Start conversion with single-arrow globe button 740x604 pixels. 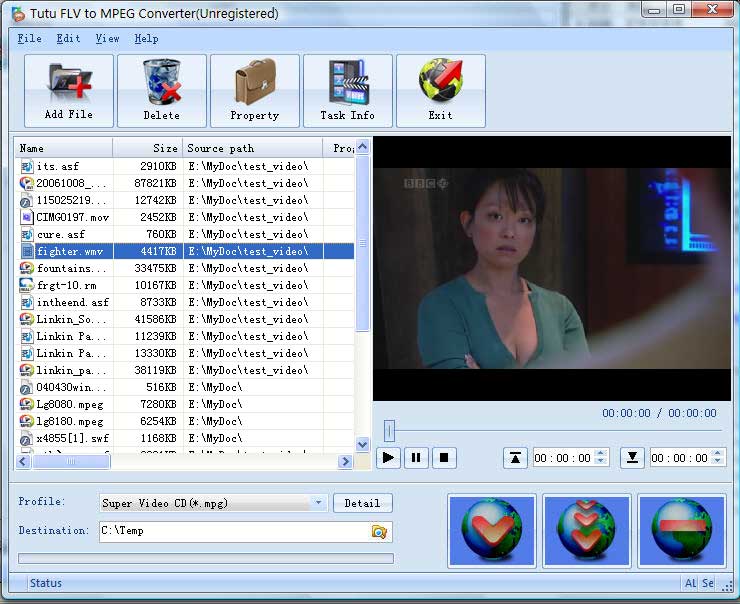(x=492, y=530)
